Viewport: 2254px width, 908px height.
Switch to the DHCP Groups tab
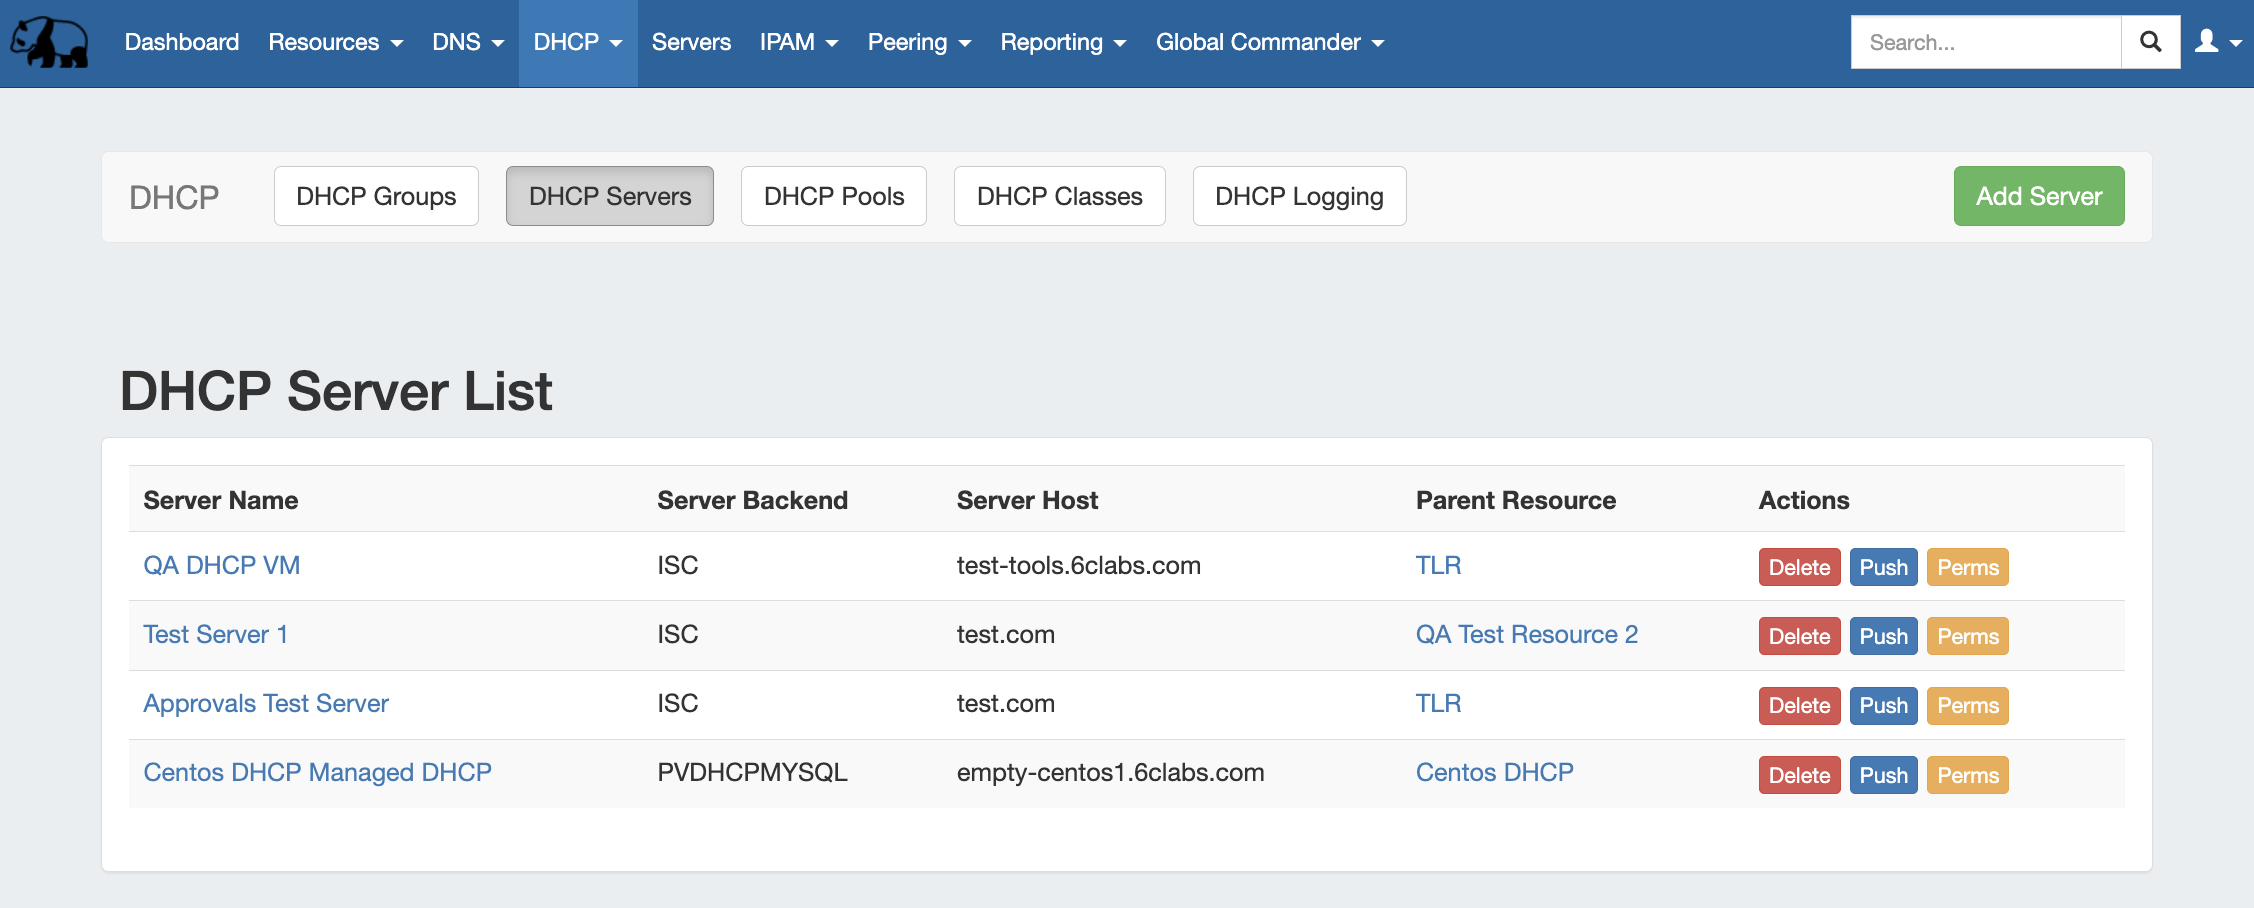[376, 196]
